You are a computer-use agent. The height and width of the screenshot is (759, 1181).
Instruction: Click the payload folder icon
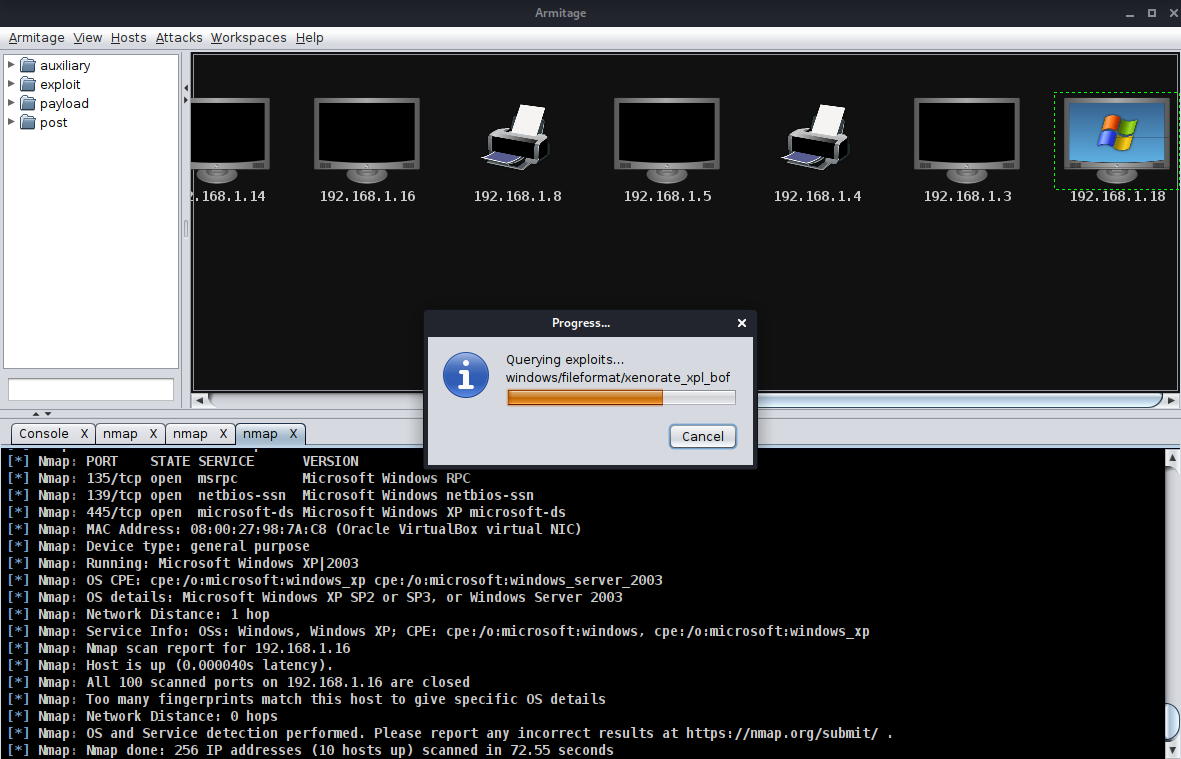pyautogui.click(x=28, y=103)
